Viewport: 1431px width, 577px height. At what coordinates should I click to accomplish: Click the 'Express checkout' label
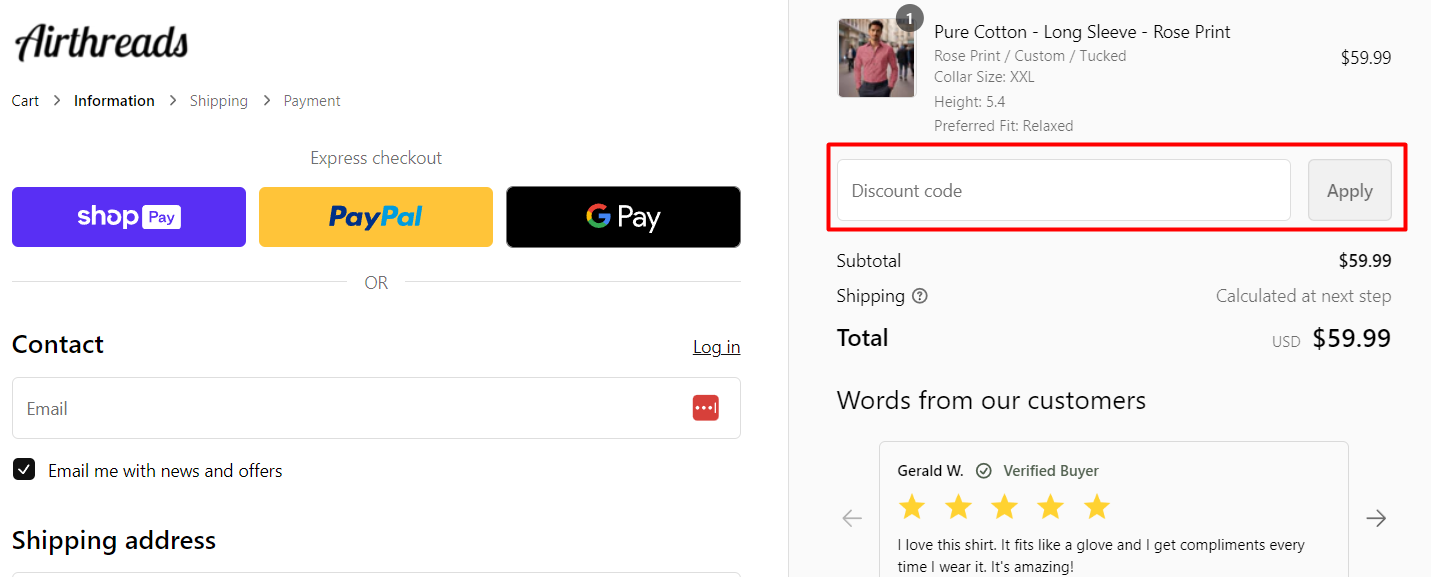click(376, 158)
